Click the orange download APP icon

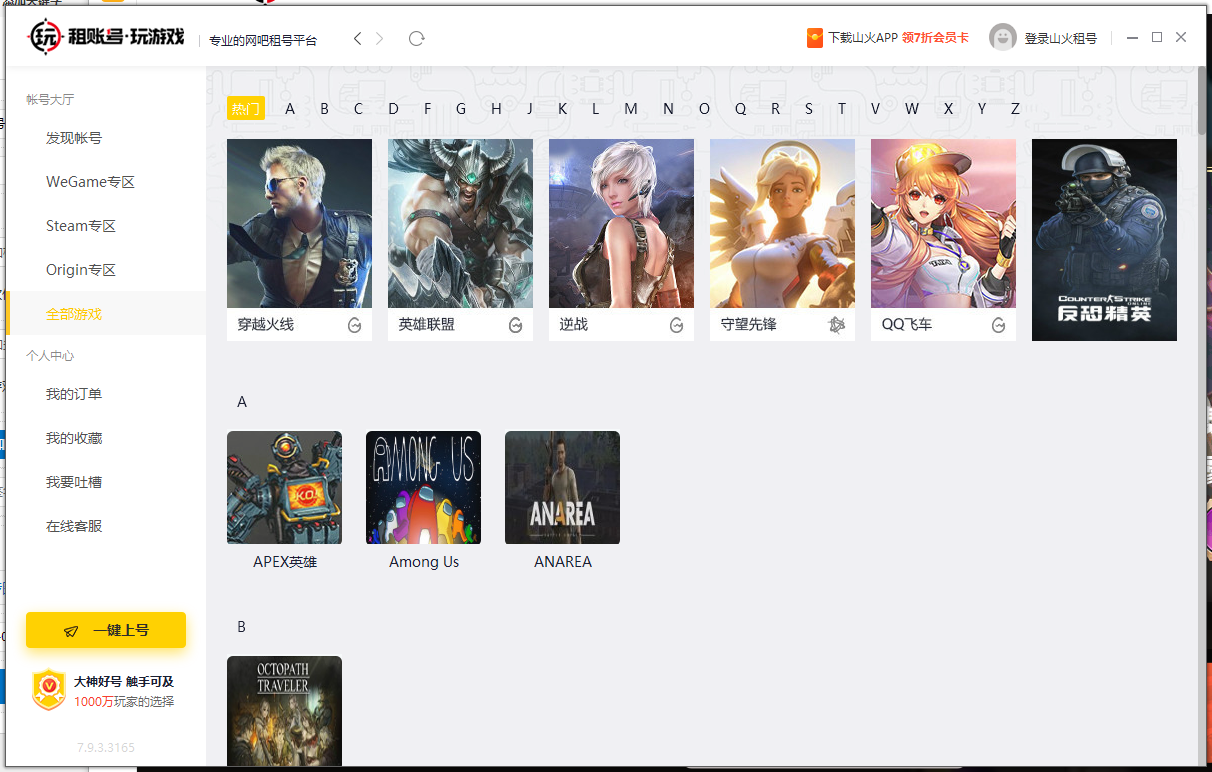815,38
